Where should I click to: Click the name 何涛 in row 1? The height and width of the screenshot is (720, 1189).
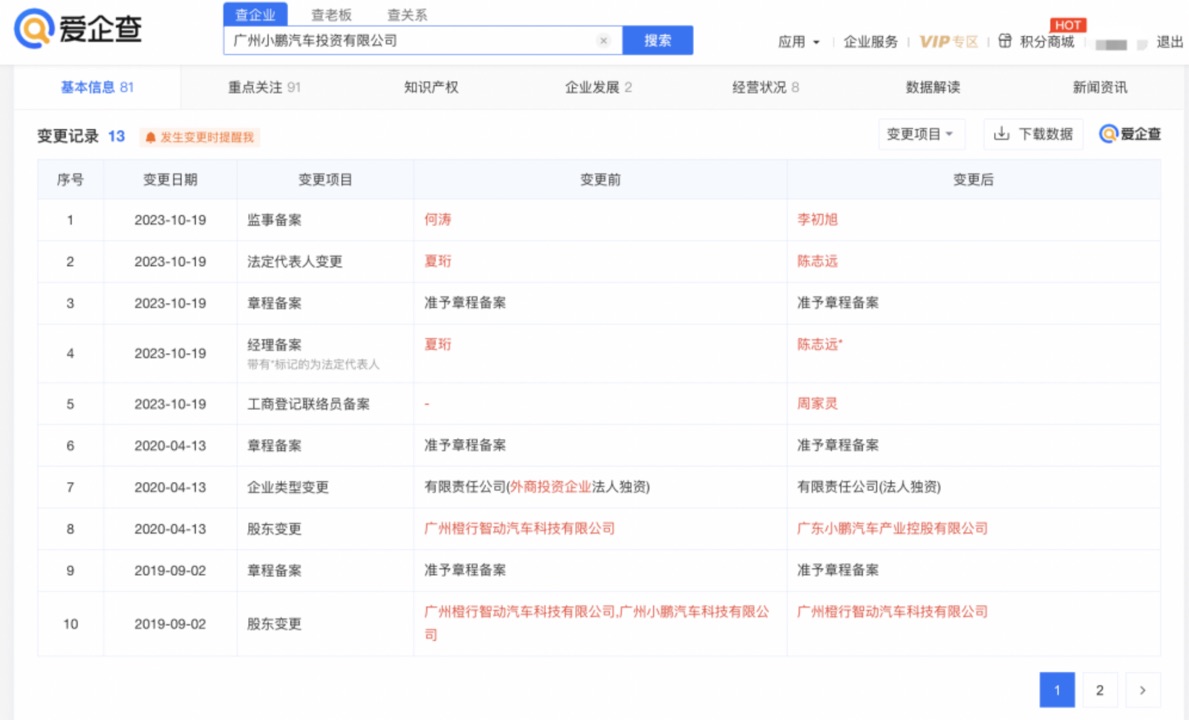click(438, 220)
